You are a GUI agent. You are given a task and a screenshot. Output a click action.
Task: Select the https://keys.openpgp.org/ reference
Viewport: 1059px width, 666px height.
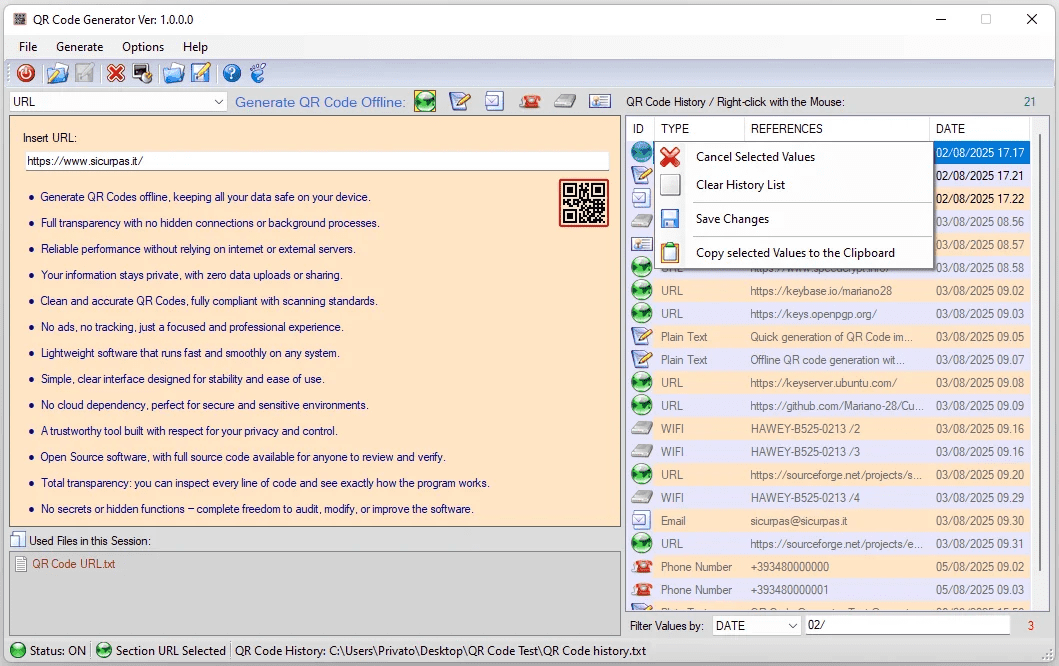[x=813, y=313]
